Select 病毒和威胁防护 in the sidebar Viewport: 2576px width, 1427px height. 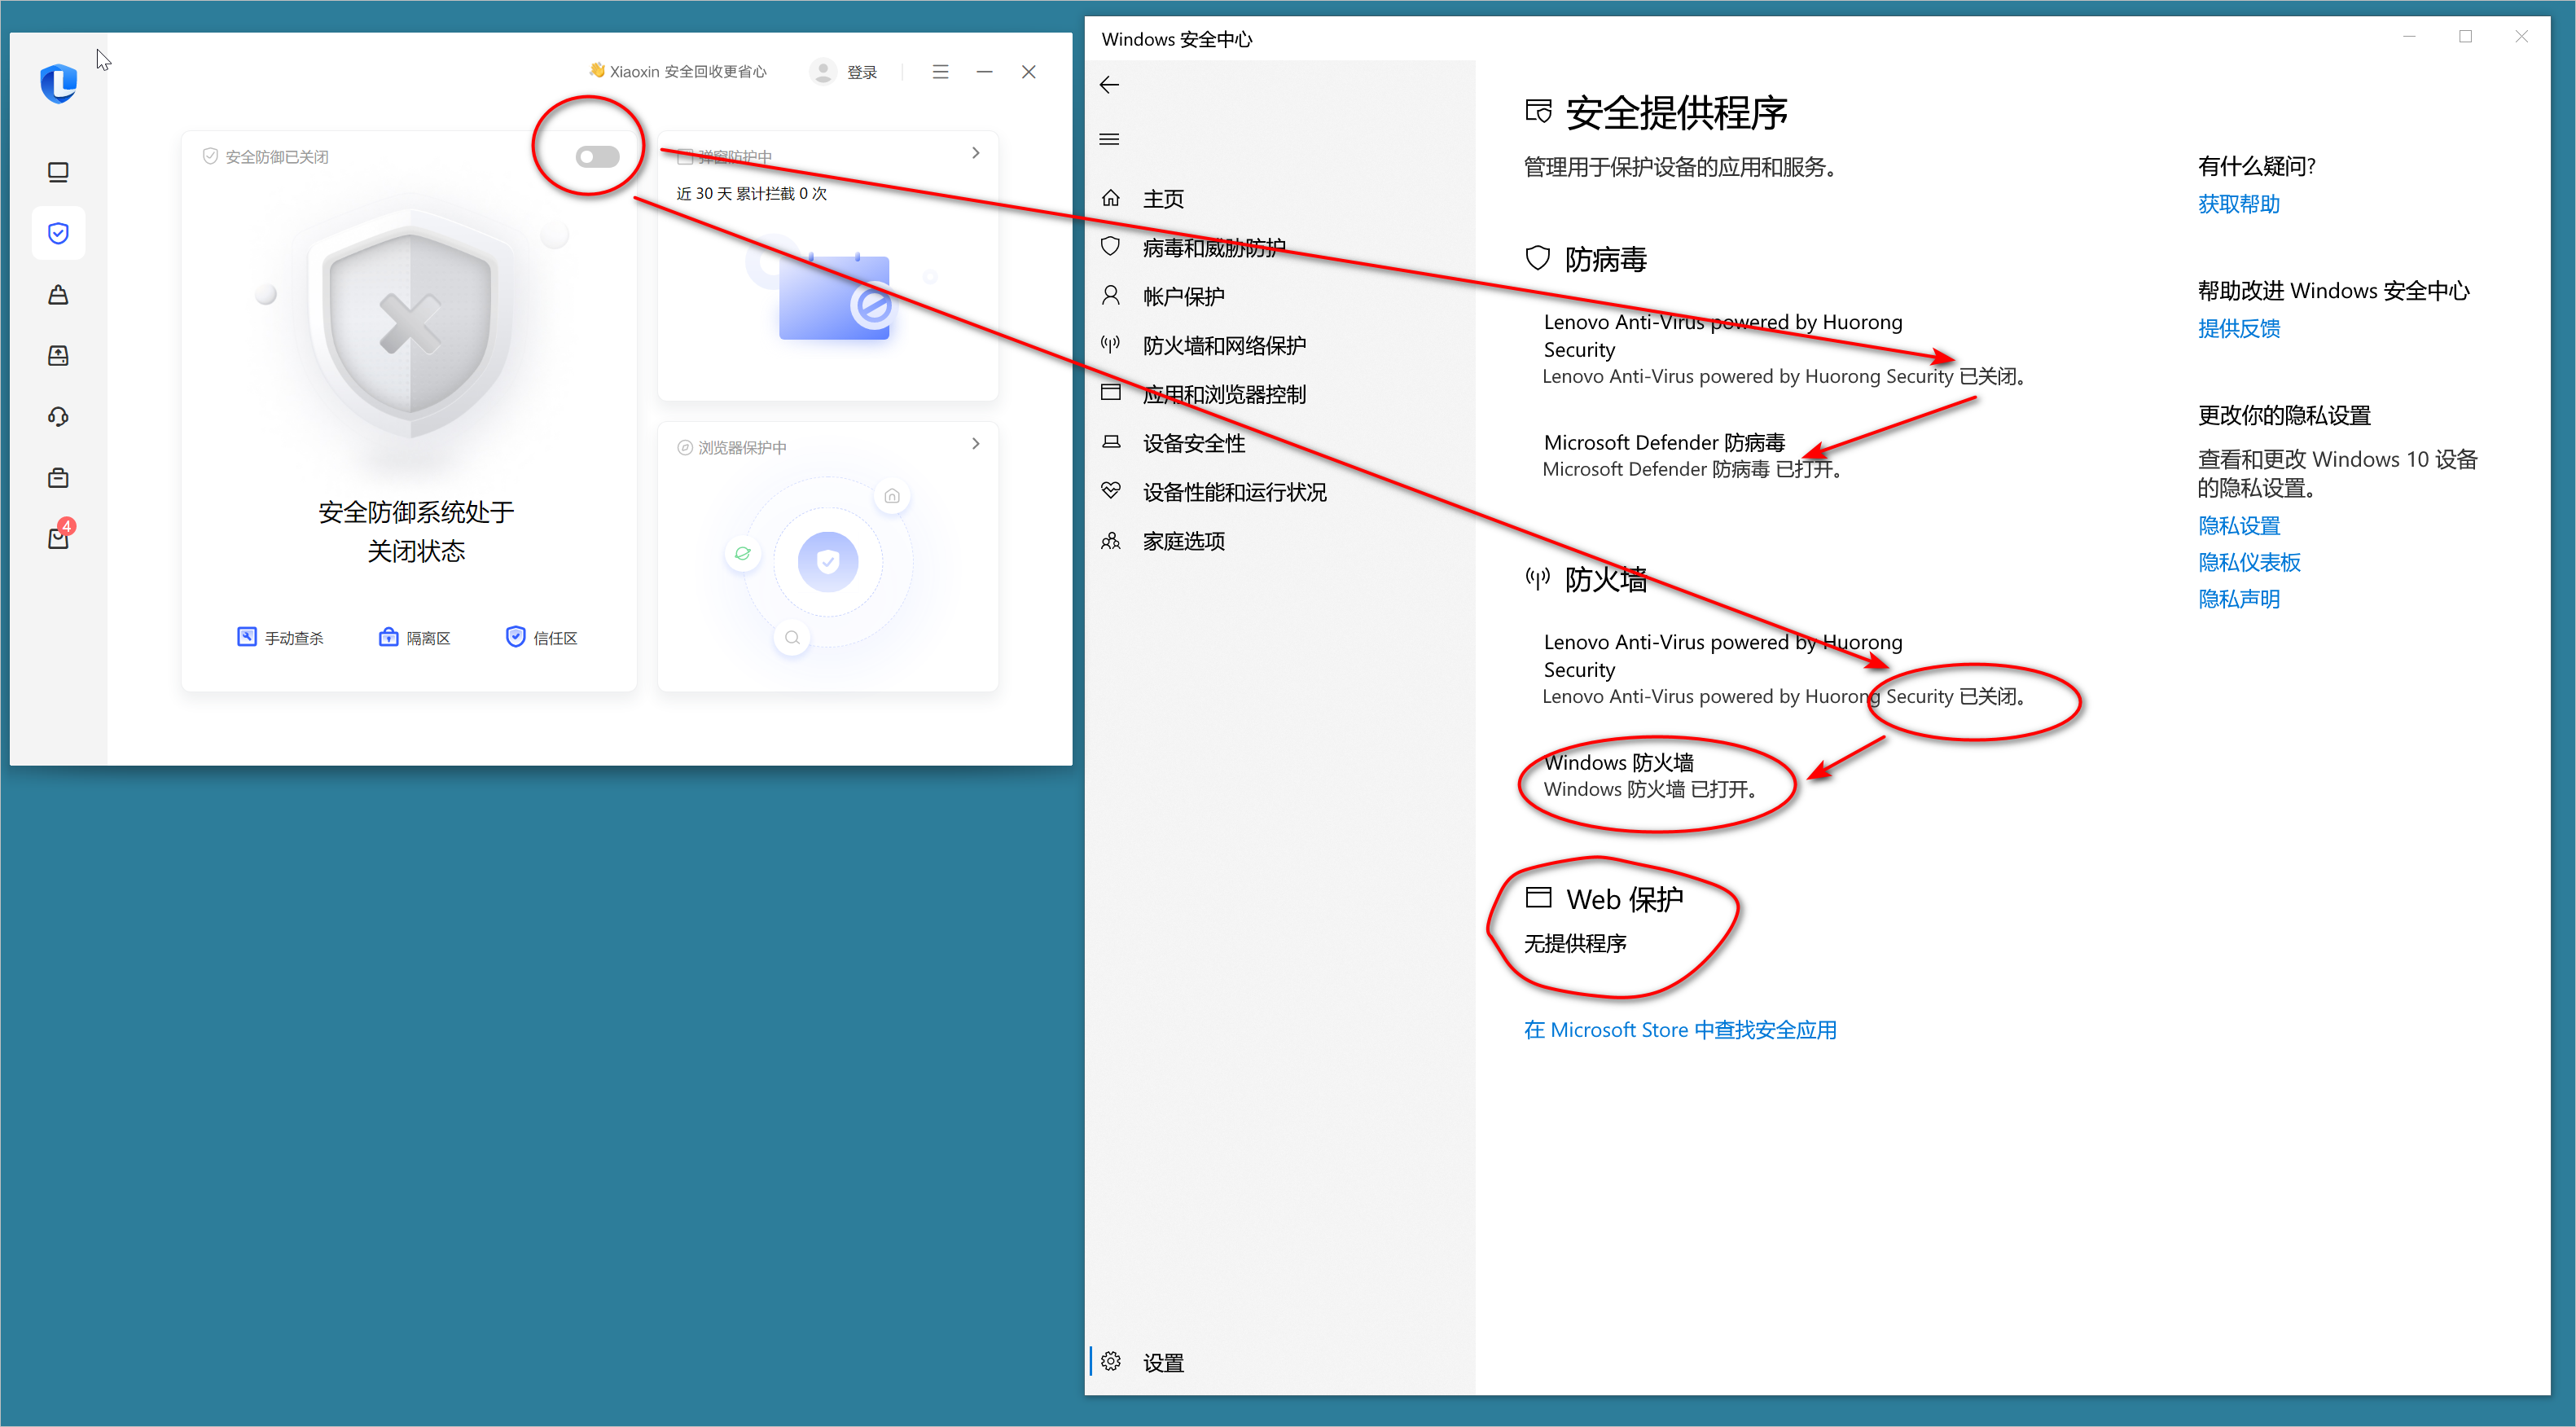click(1213, 248)
